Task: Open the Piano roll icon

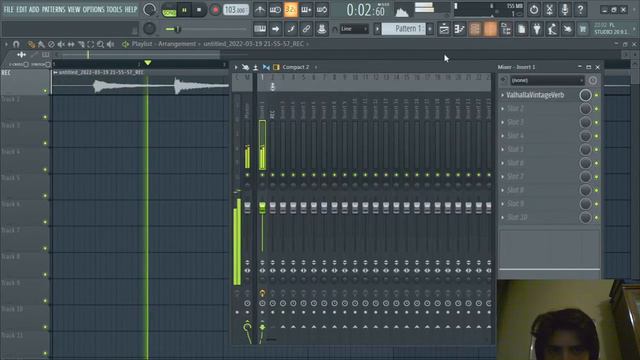Action: [x=459, y=29]
